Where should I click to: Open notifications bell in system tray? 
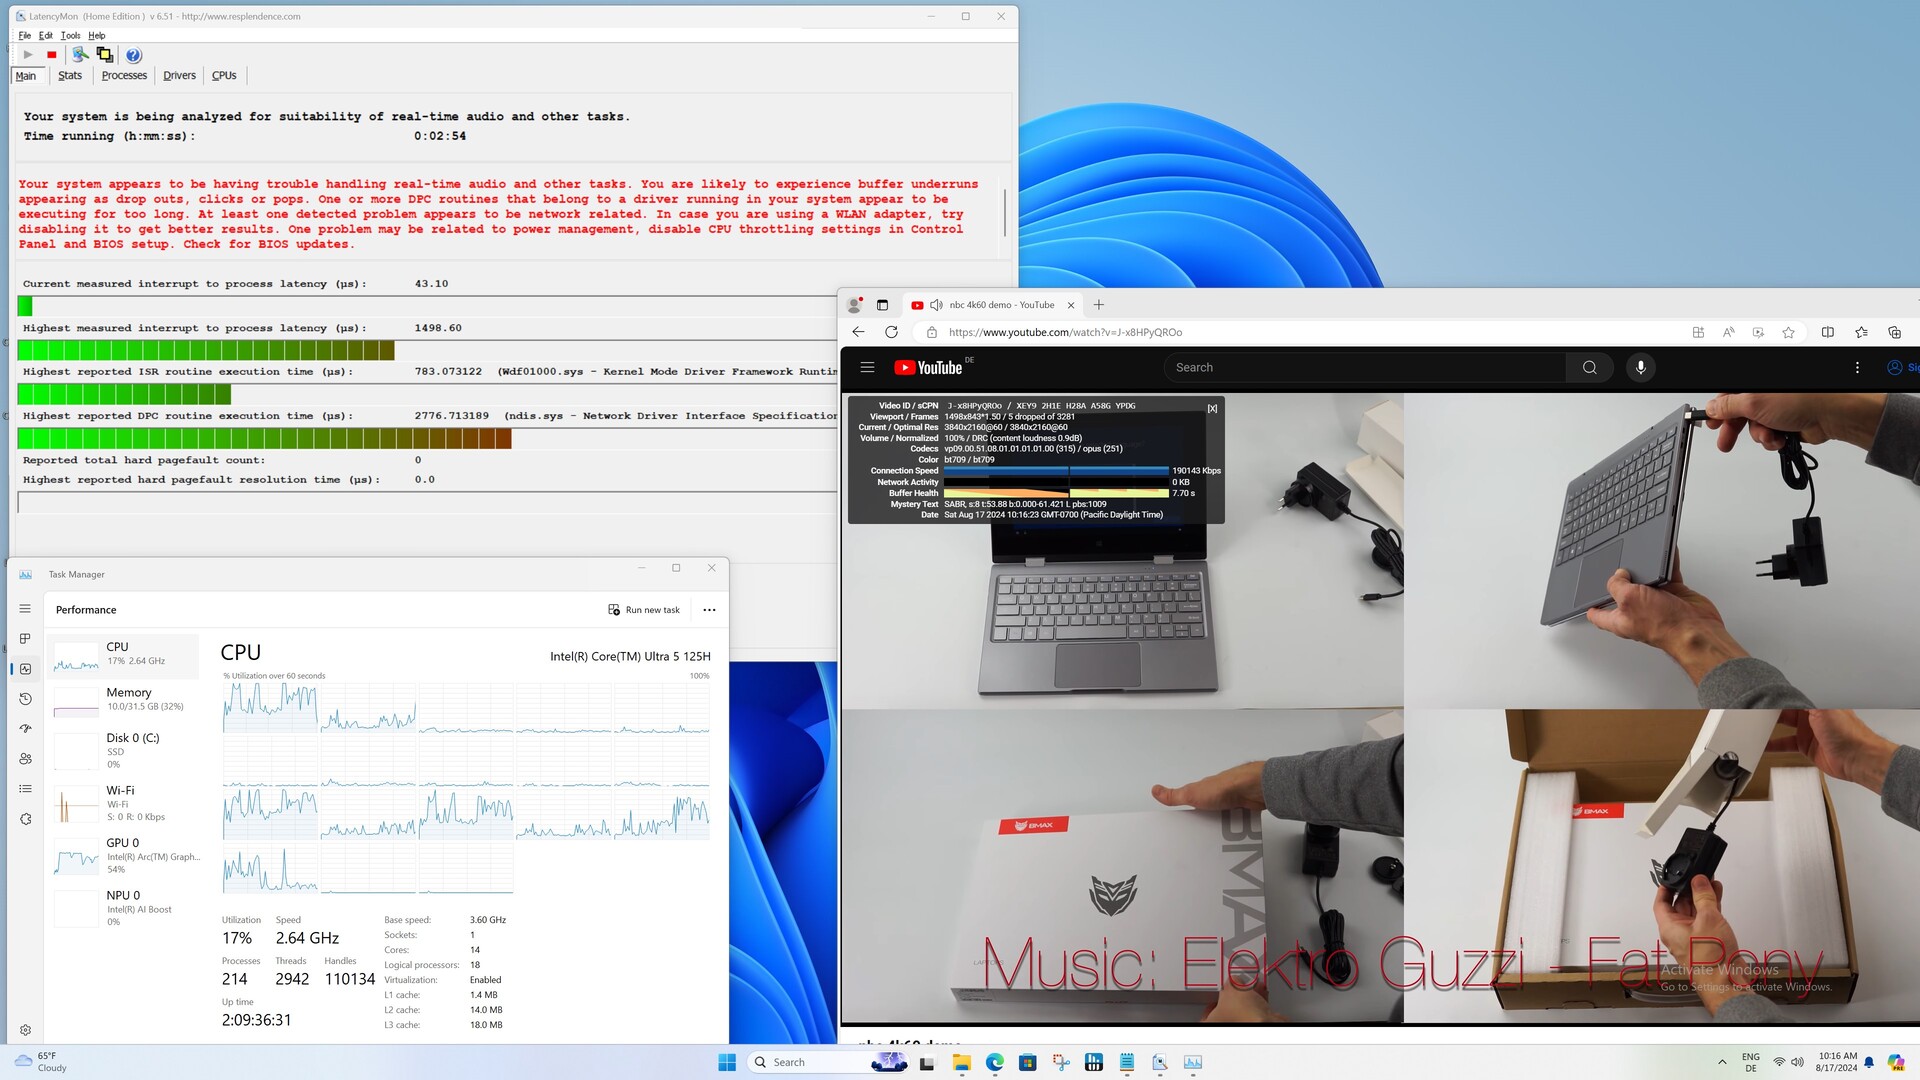tap(1869, 1062)
